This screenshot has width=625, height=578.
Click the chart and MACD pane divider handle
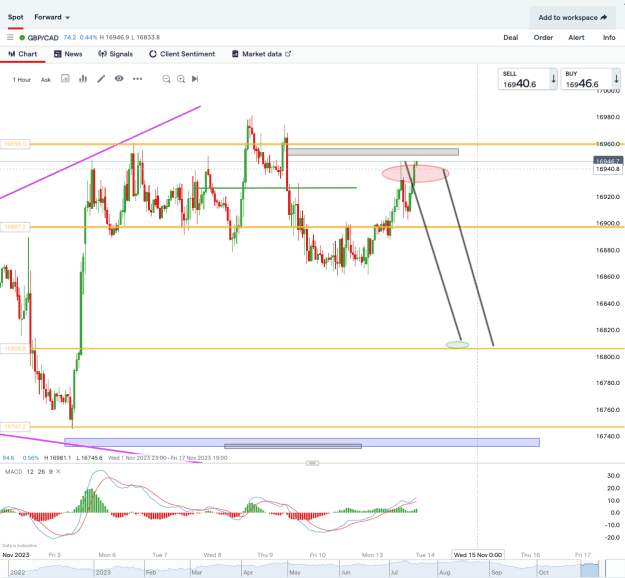[x=312, y=463]
